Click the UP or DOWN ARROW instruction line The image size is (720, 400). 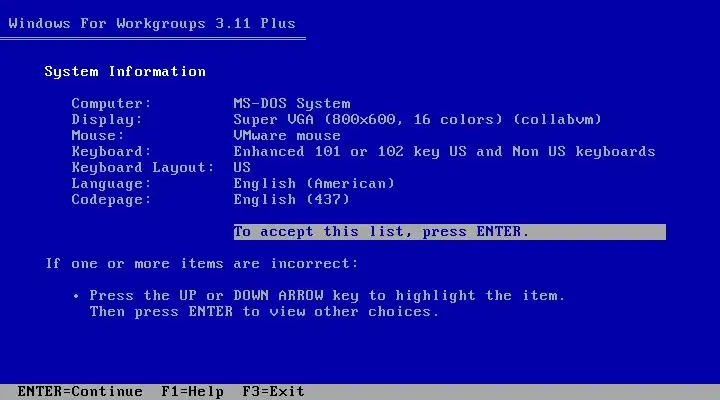[327, 295]
